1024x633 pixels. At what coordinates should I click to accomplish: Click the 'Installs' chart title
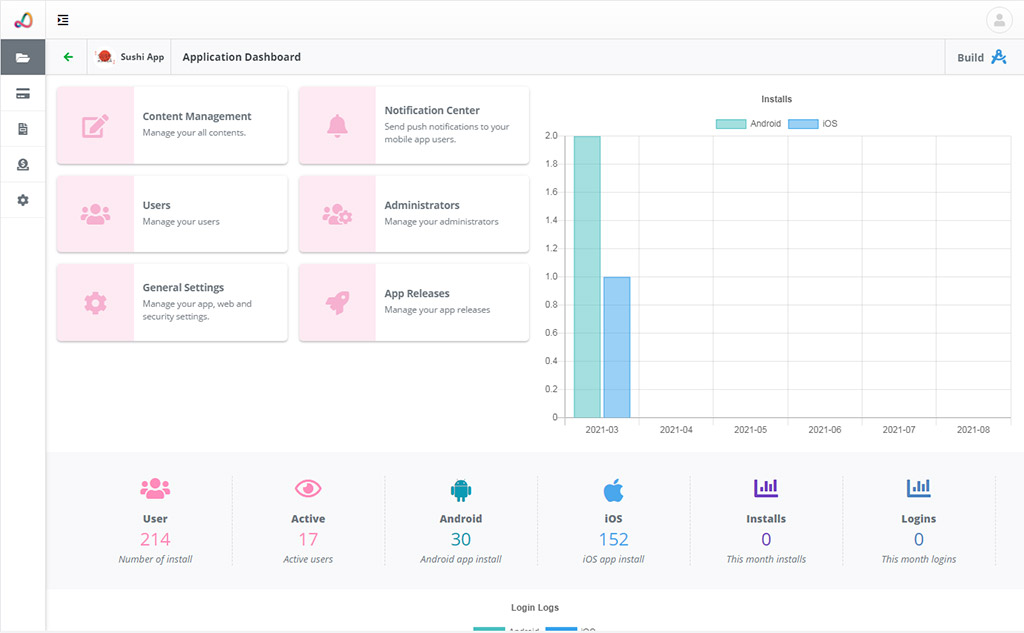(x=776, y=99)
